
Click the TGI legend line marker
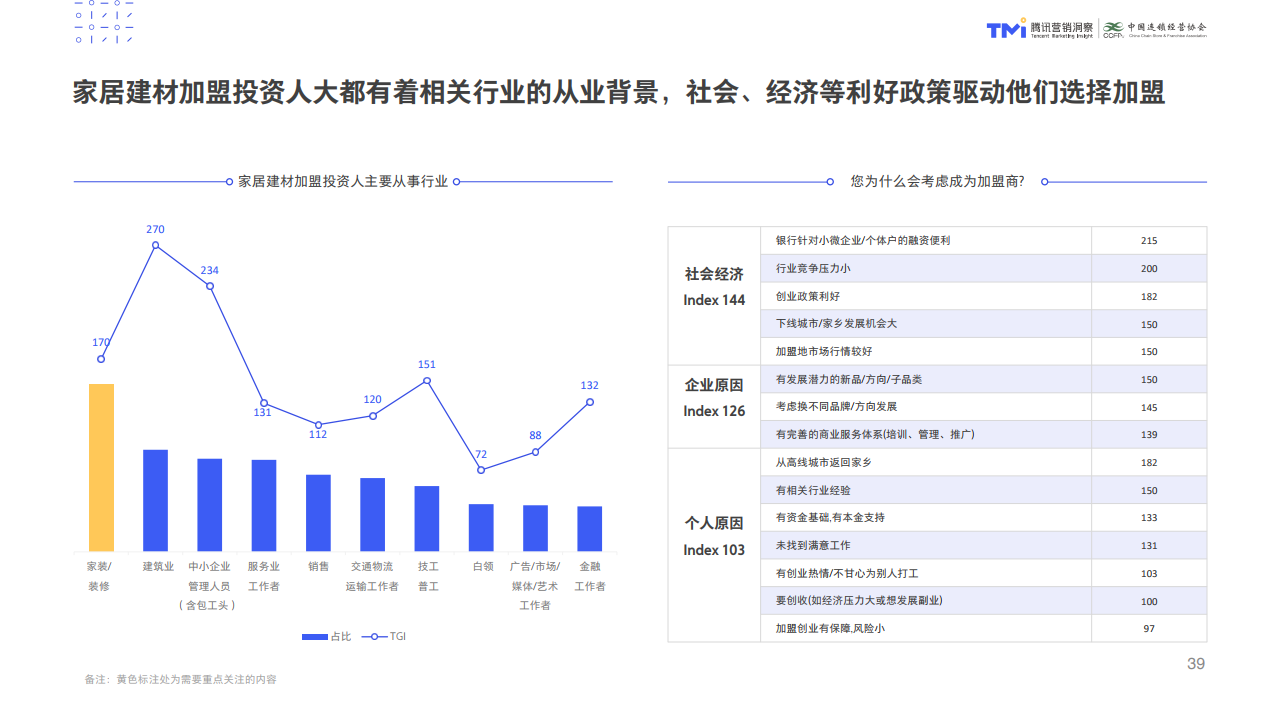point(375,637)
